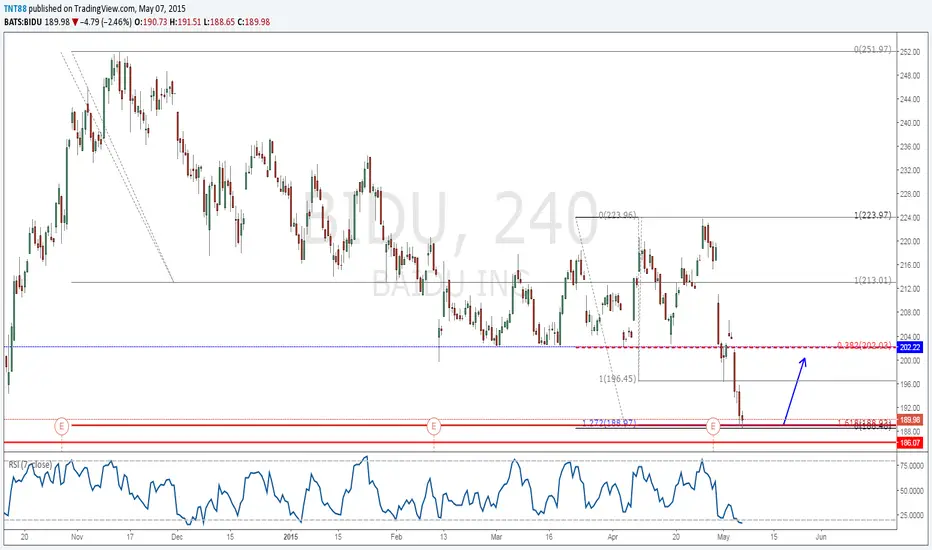Click the 1.272(188.97) Fibonacci extension label

click(x=609, y=423)
